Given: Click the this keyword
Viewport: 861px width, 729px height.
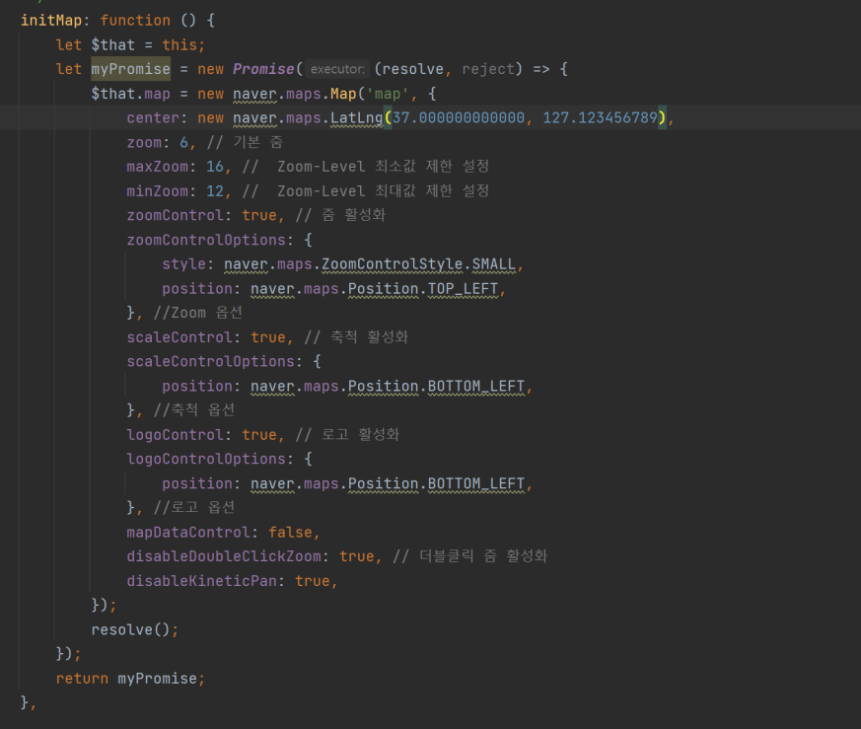Looking at the screenshot, I should point(180,45).
